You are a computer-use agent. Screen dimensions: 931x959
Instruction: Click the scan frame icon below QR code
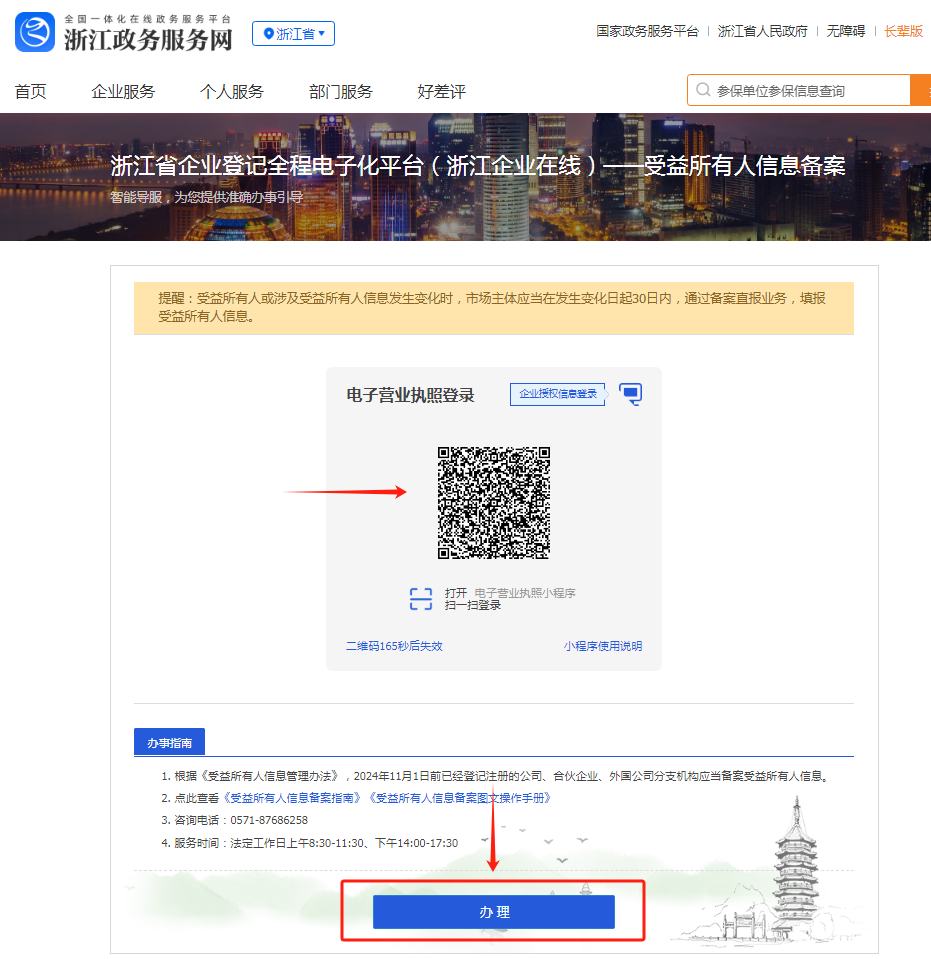pyautogui.click(x=421, y=599)
